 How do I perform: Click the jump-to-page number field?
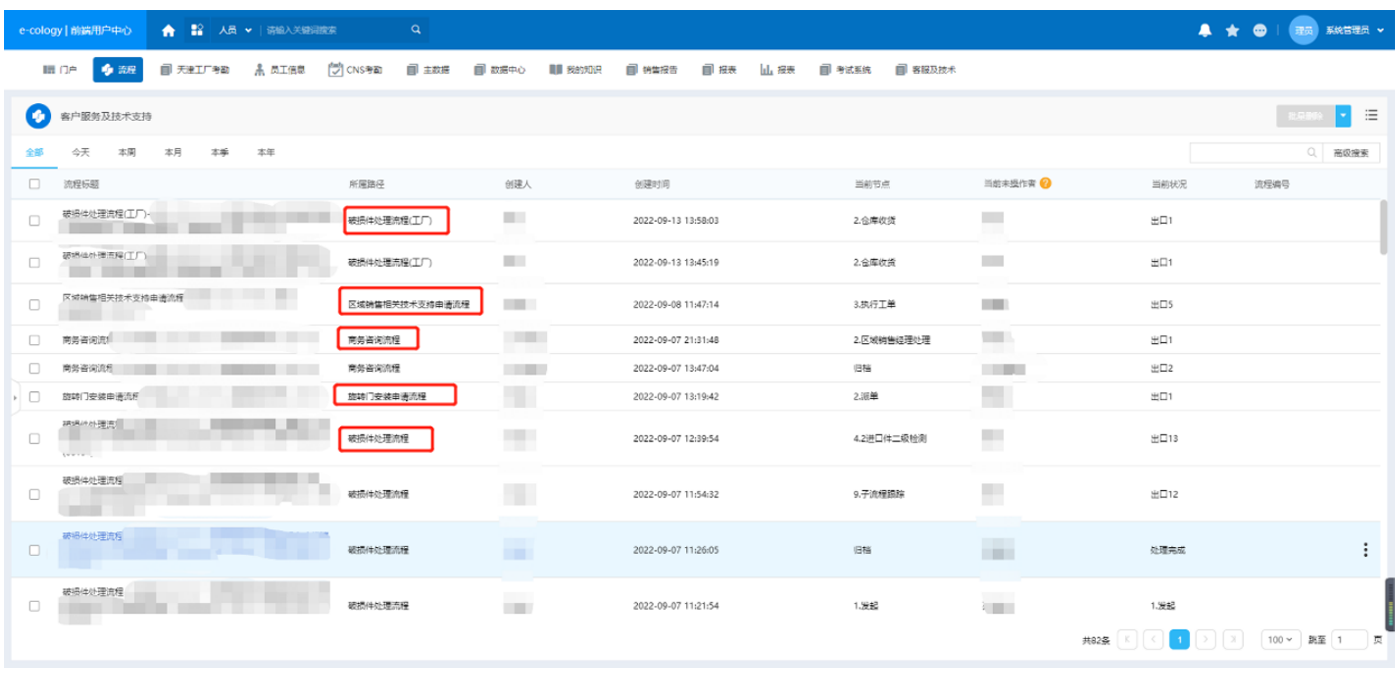click(x=1350, y=639)
